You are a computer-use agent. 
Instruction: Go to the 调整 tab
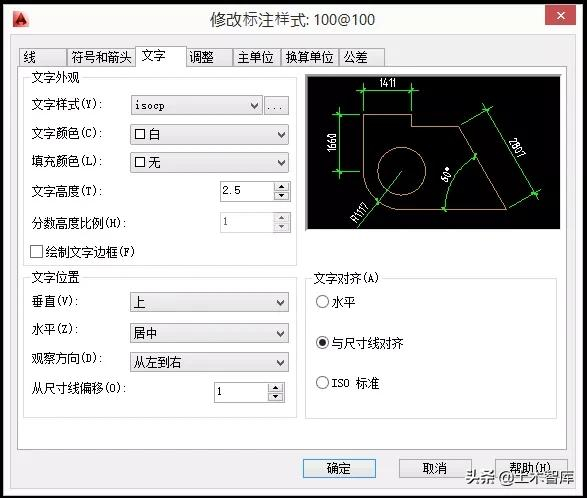point(209,58)
